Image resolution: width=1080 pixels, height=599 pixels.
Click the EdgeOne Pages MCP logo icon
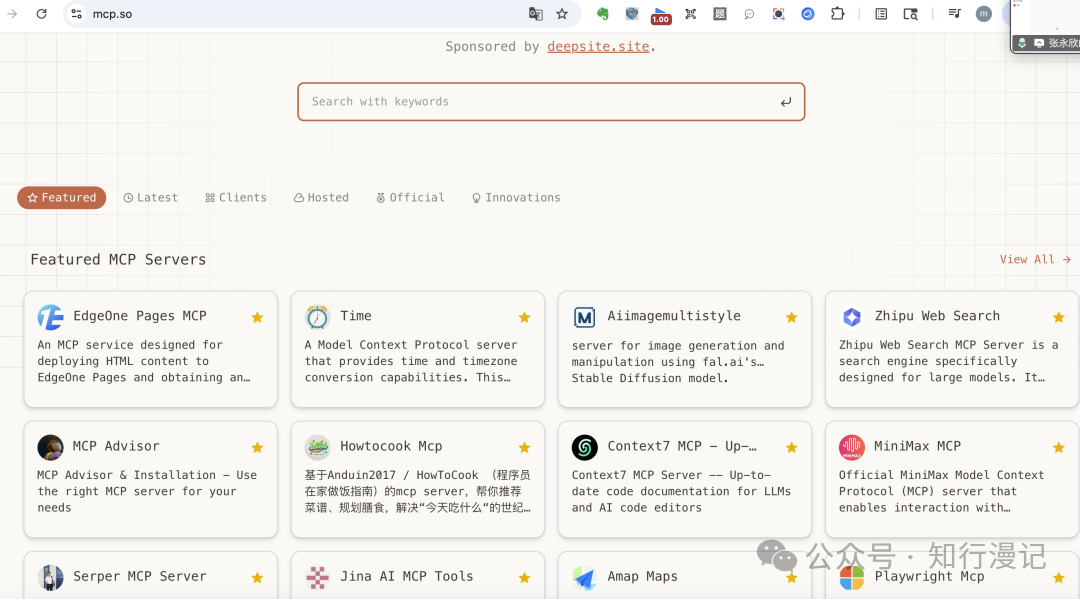50,317
